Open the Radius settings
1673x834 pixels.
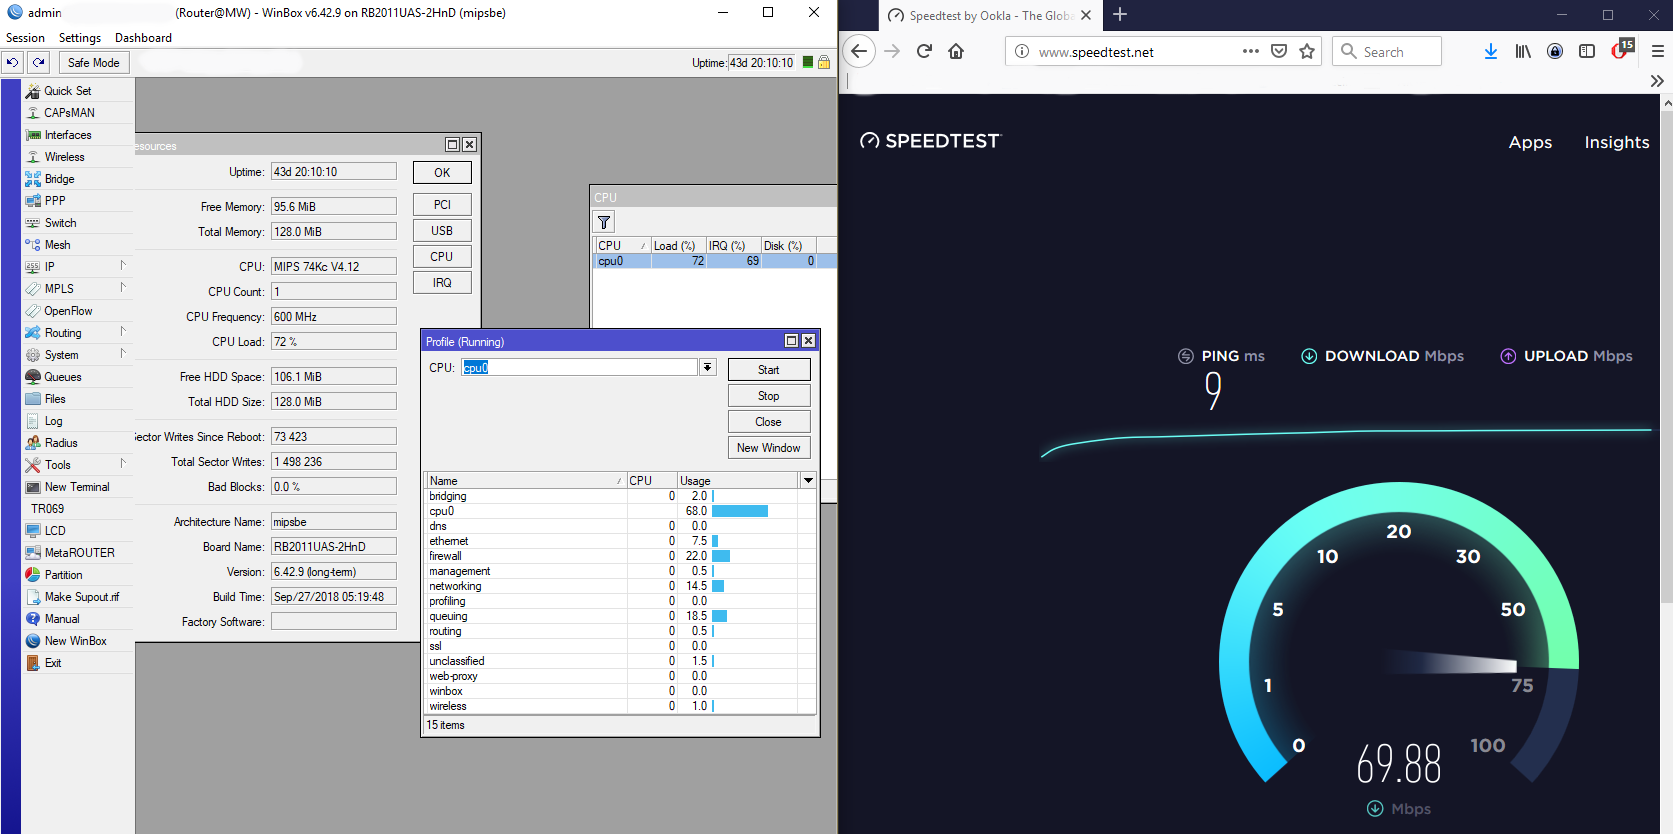61,443
